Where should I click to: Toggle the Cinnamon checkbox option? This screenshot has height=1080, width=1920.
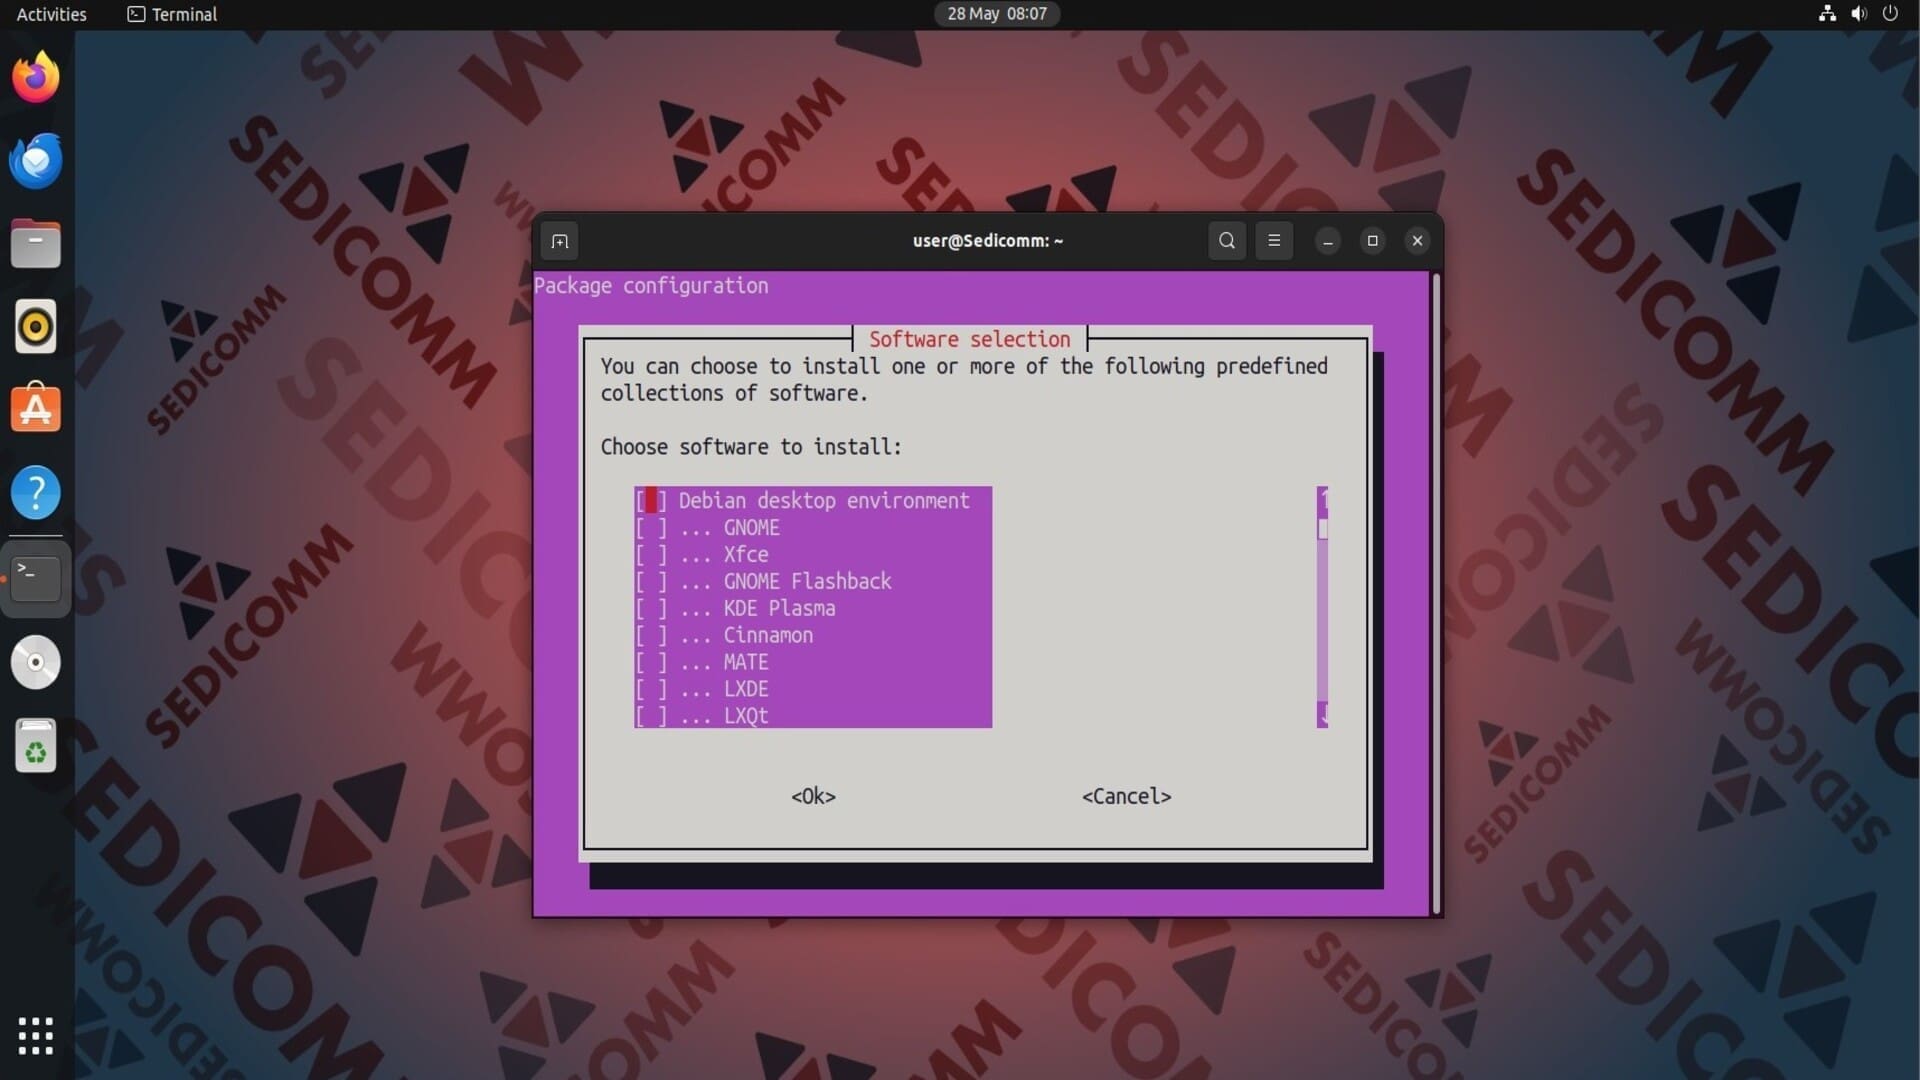click(650, 636)
